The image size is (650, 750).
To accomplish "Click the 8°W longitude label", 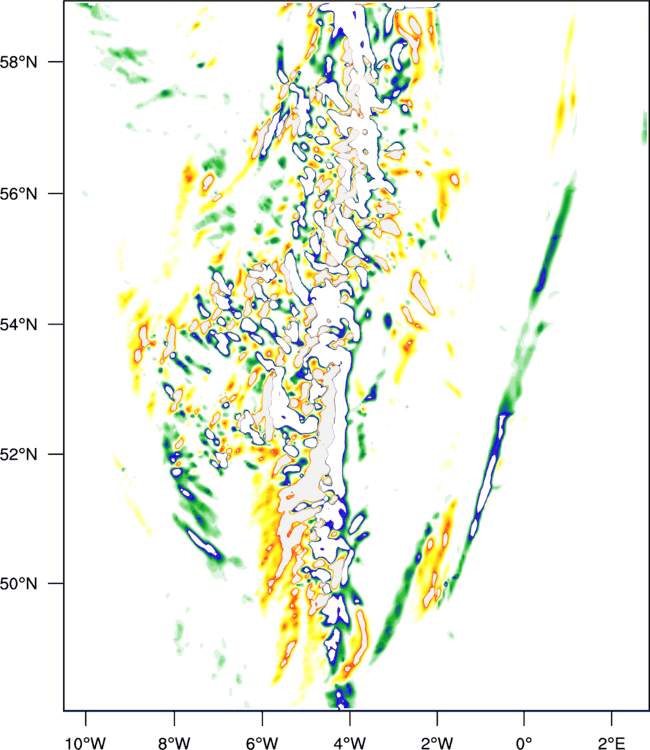I will (x=174, y=743).
